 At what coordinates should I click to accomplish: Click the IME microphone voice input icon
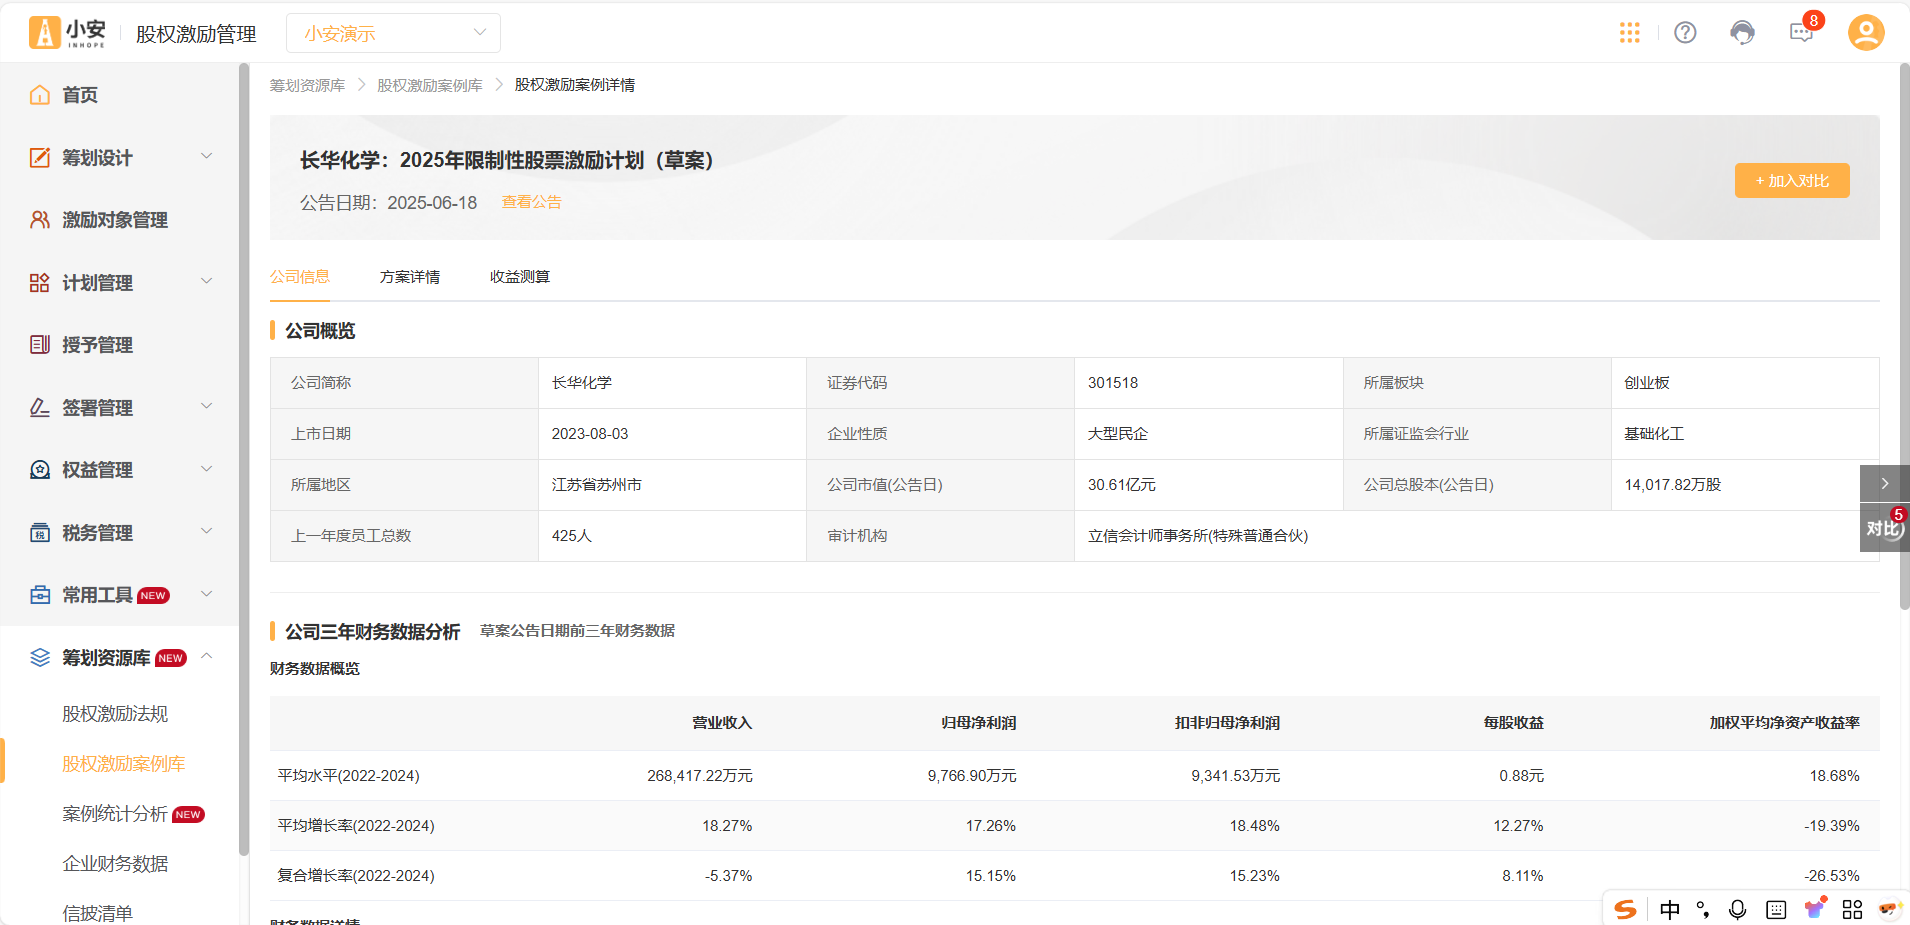(x=1738, y=909)
